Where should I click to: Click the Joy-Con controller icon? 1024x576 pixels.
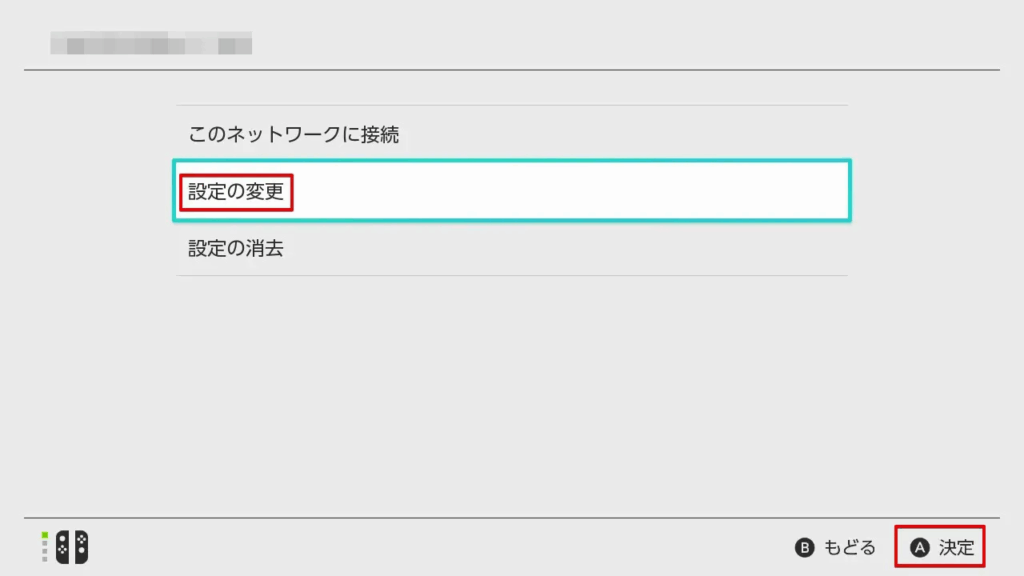coord(71,547)
